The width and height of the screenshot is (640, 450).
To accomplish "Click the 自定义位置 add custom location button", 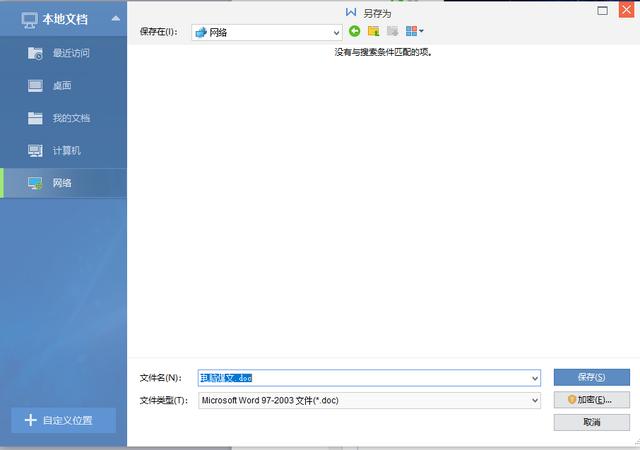I will click(63, 420).
